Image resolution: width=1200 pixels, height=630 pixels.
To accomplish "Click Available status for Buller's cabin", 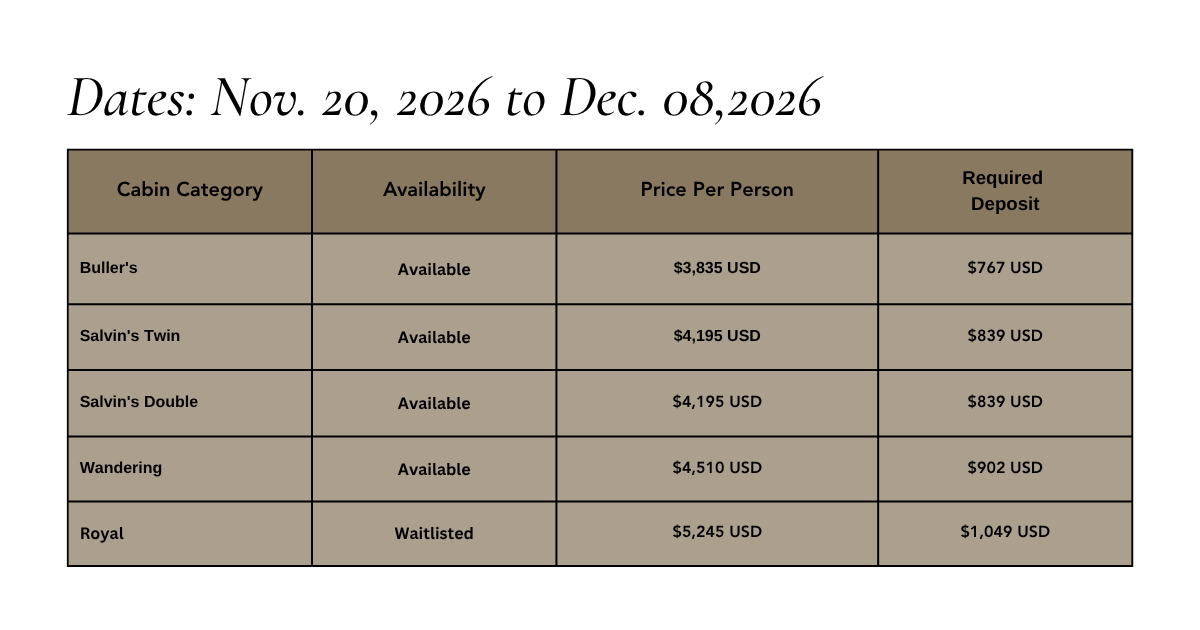I will [434, 270].
